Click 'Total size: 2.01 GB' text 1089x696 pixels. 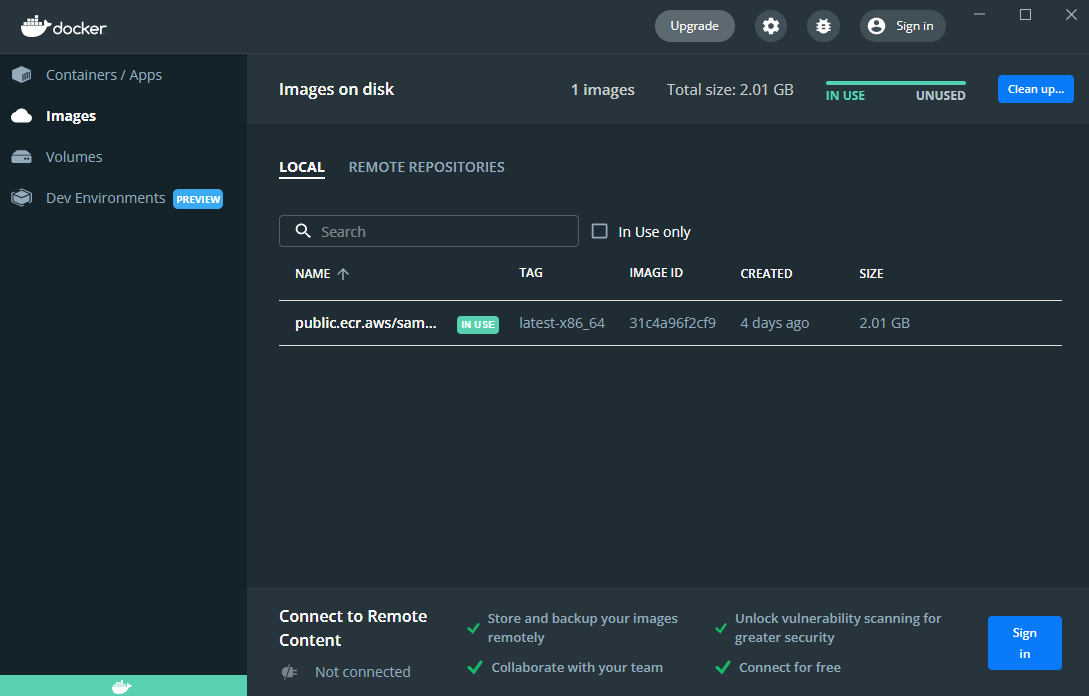pos(730,90)
